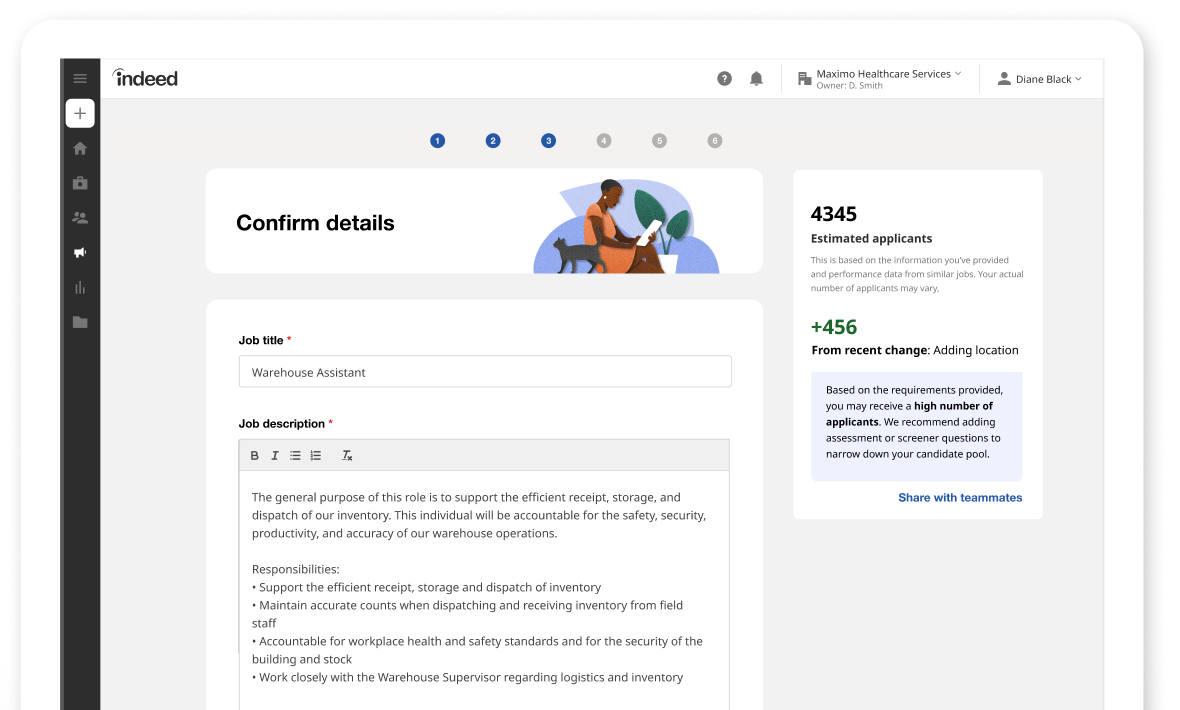The width and height of the screenshot is (1180, 710).
Task: Click the 'Owner: D. Smith' text
Action: coord(850,86)
